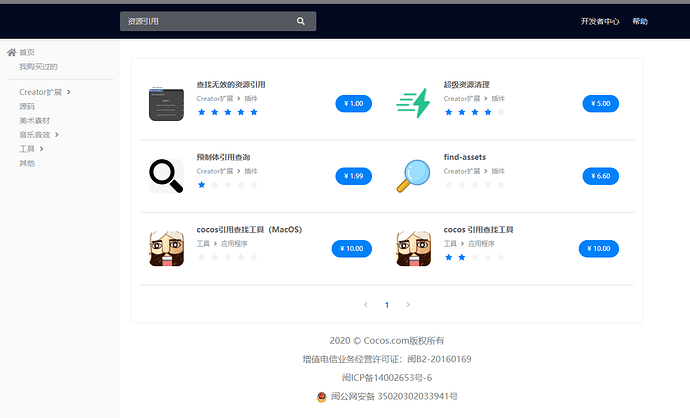Click 应用程序 breadcrumb under cocos 引用查找工具
This screenshot has width=690, height=418.
pos(481,243)
